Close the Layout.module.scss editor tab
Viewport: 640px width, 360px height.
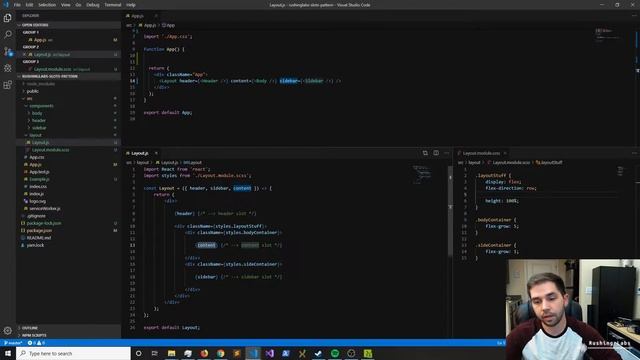505,153
